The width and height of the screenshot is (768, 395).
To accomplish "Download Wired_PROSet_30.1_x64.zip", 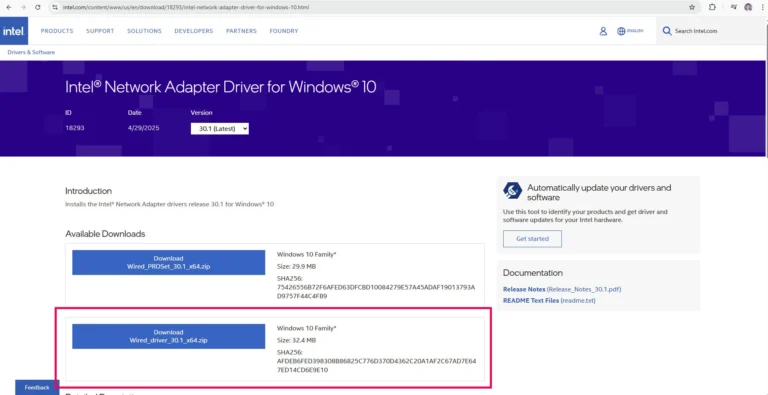I will (x=168, y=262).
